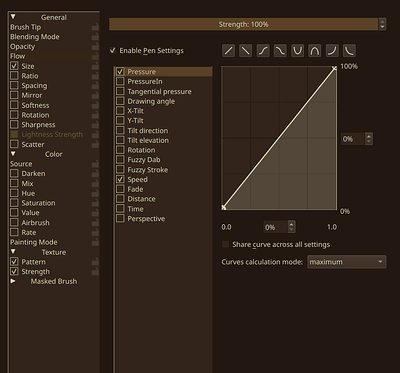Image resolution: width=400 pixels, height=373 pixels.
Task: Click the lock icon beside Pattern
Action: pos(95,262)
